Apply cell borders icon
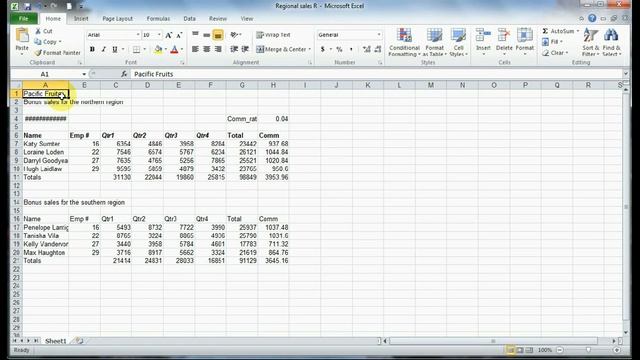The width and height of the screenshot is (640, 360). (x=136, y=49)
